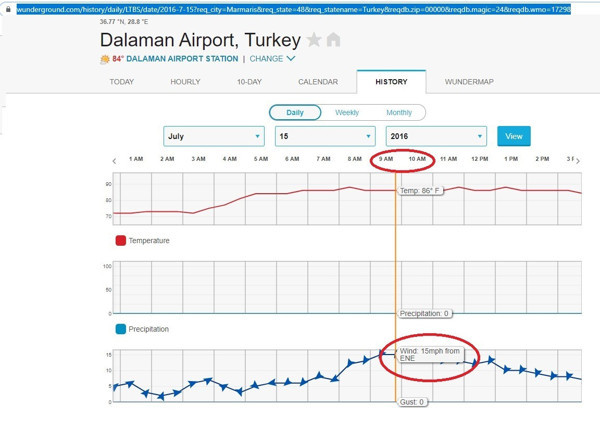Click the 8 AM timeline label
This screenshot has width=600, height=429.
(x=354, y=159)
